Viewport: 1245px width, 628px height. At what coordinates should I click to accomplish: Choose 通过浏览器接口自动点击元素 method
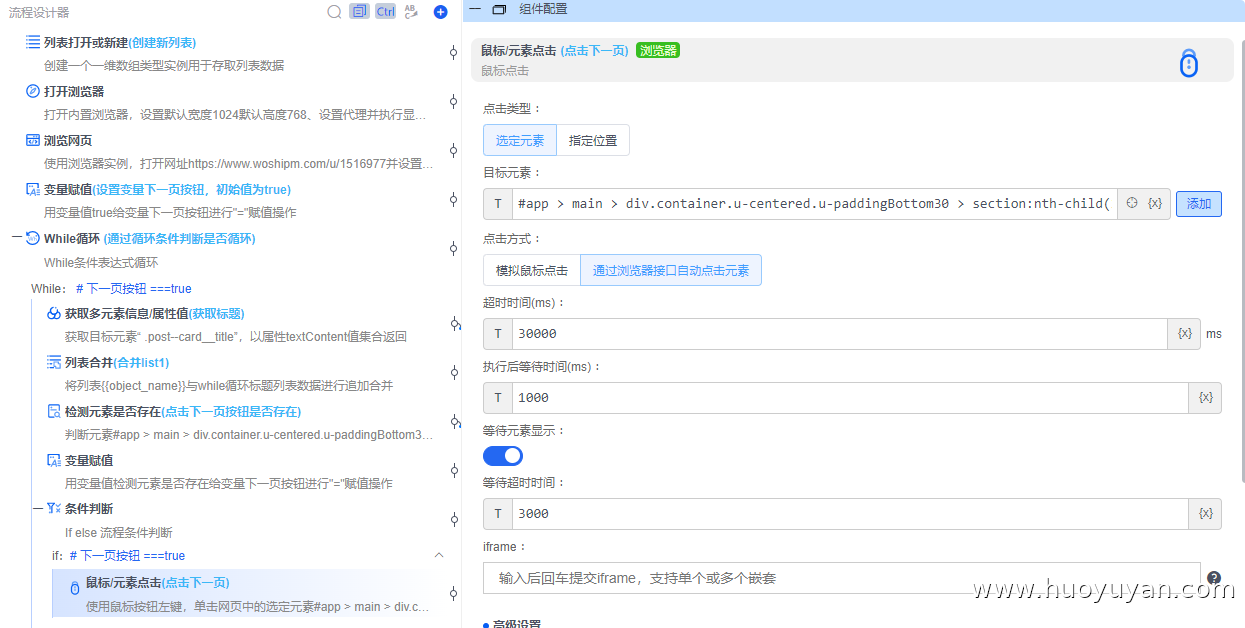pos(671,270)
